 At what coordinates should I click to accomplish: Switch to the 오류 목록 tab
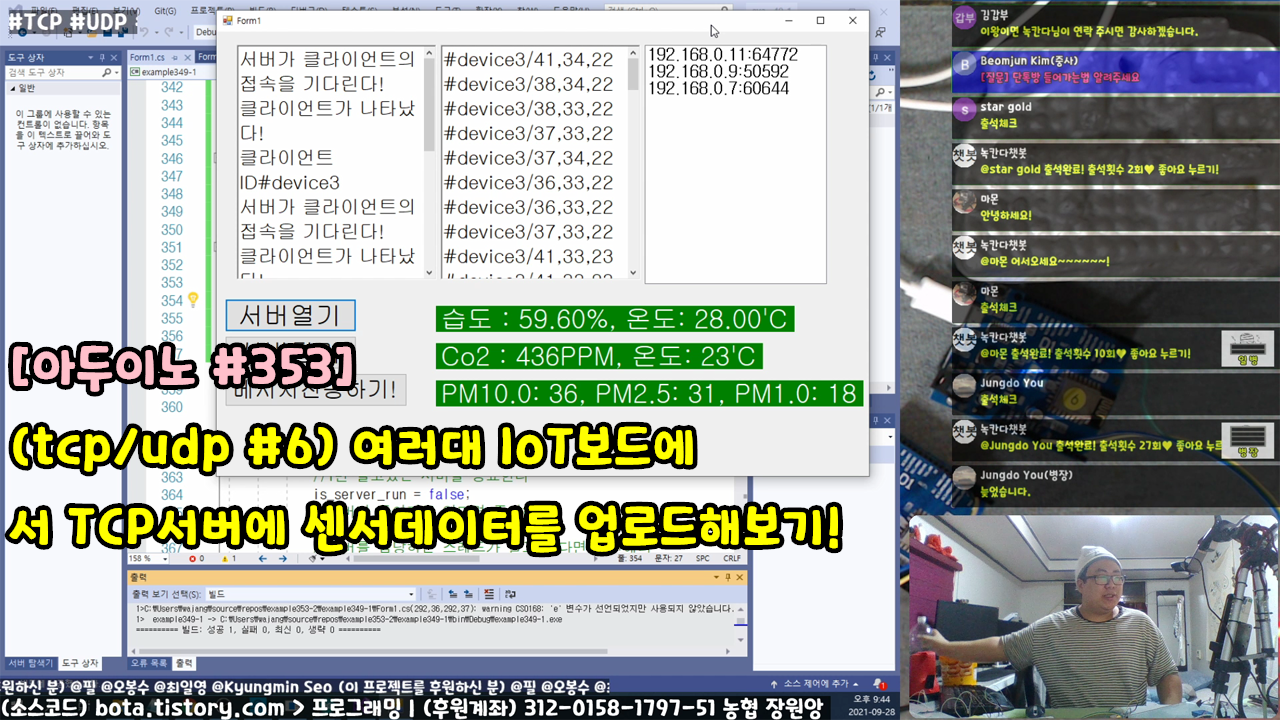coord(149,663)
